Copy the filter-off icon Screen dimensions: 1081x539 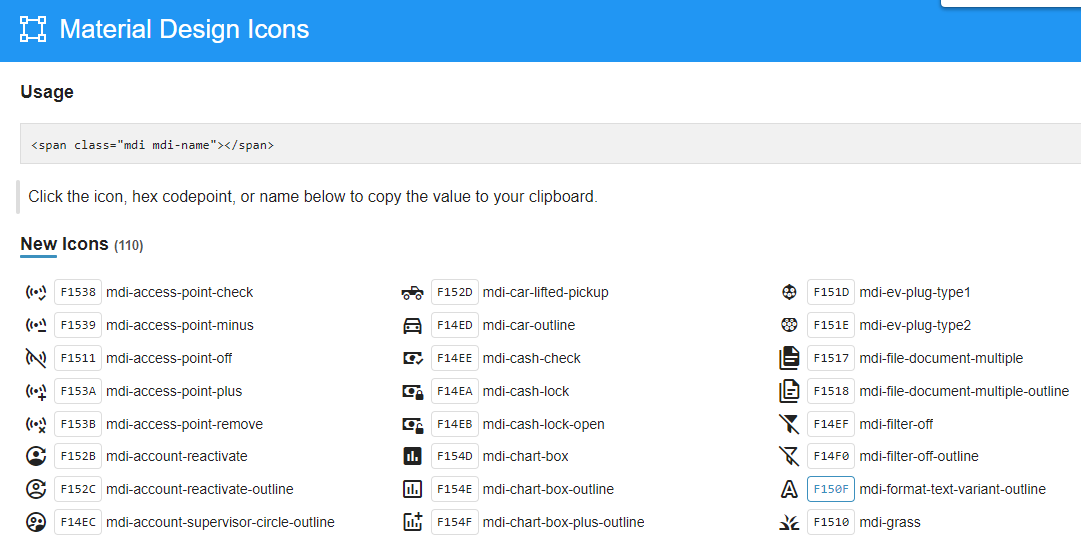(x=789, y=424)
